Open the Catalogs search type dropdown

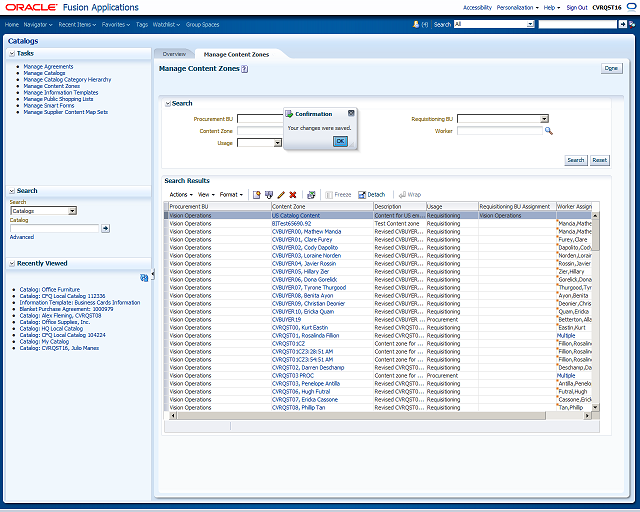pos(72,211)
